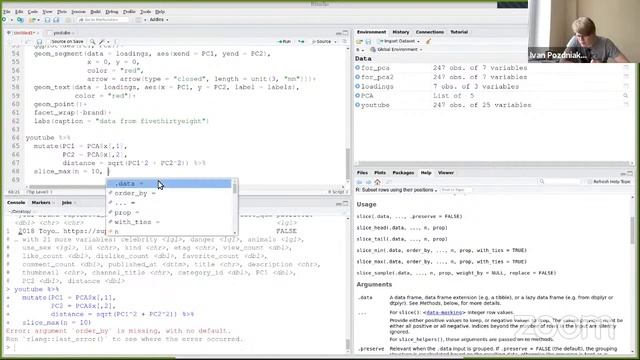Follow the data-masking help link
Viewport: 640px width, 360px height.
coord(444,312)
